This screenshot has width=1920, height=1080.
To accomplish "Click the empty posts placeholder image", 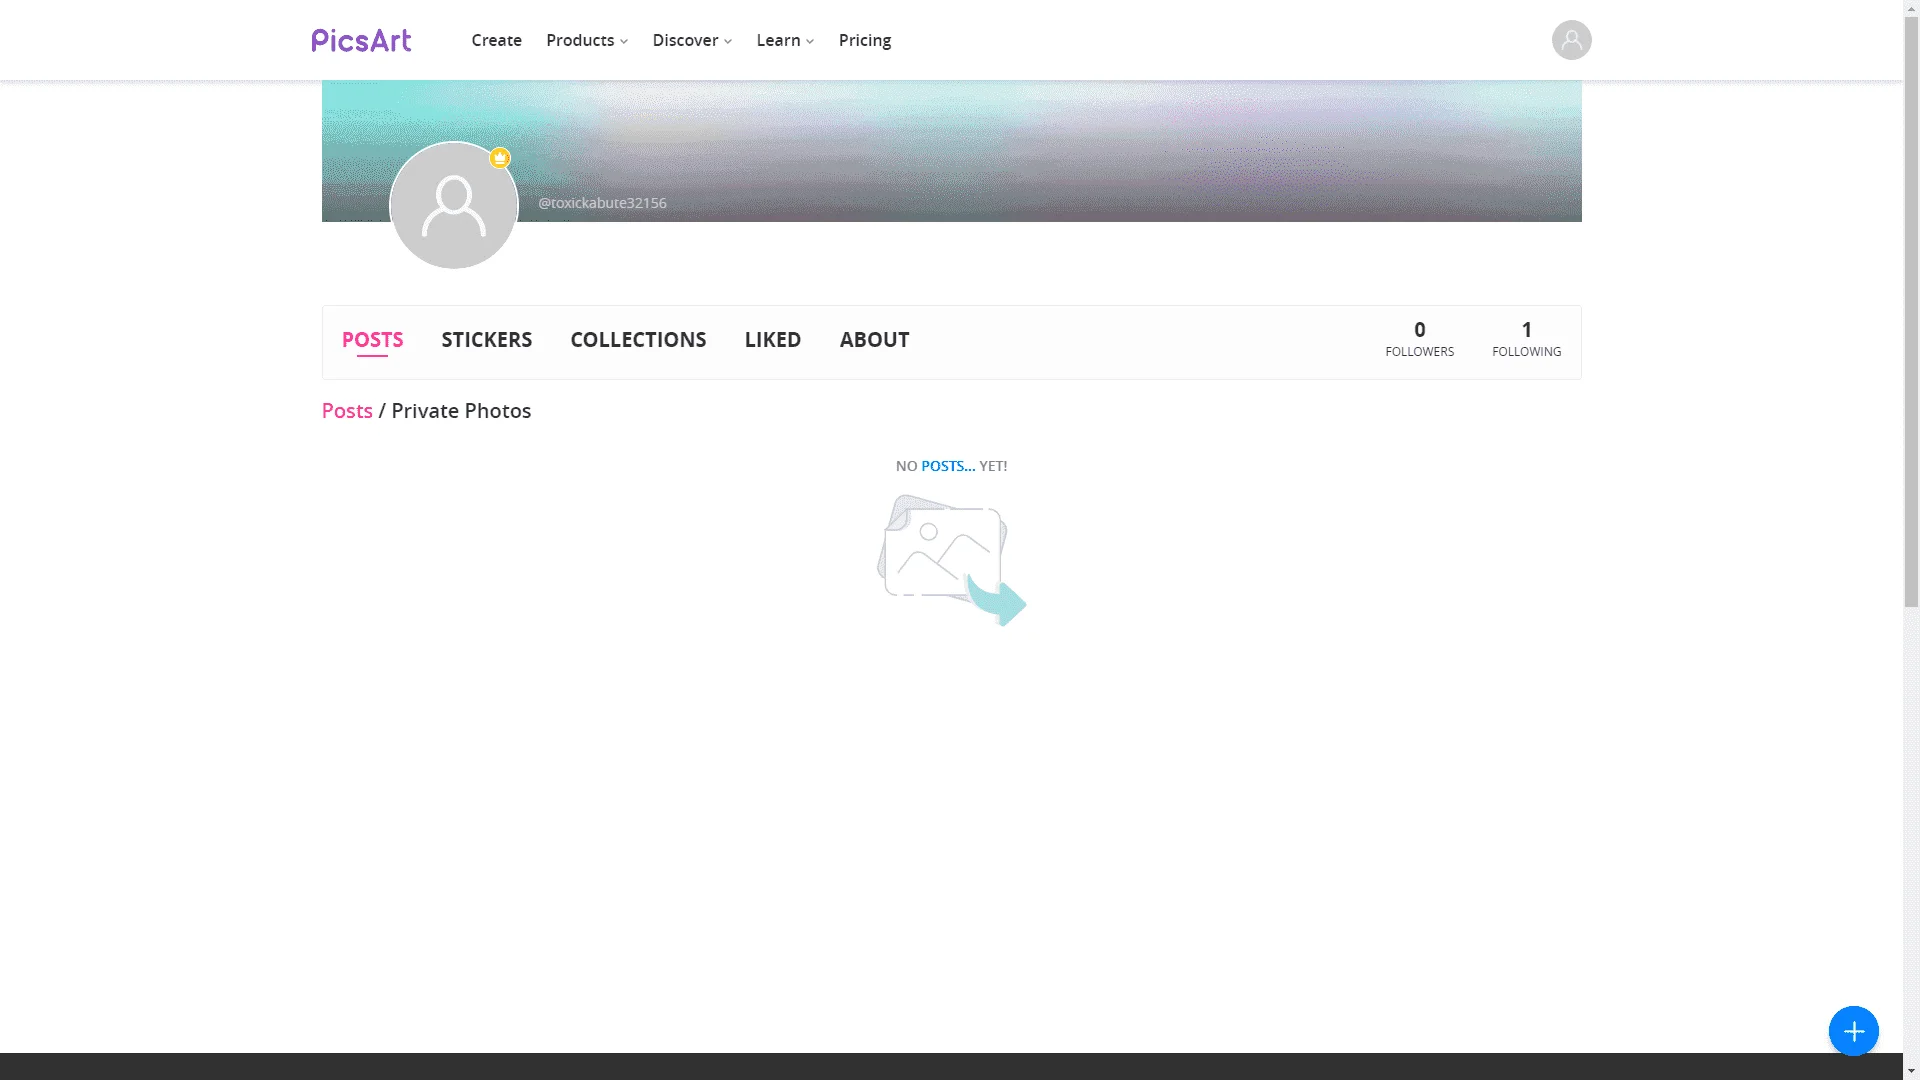I will pyautogui.click(x=951, y=560).
